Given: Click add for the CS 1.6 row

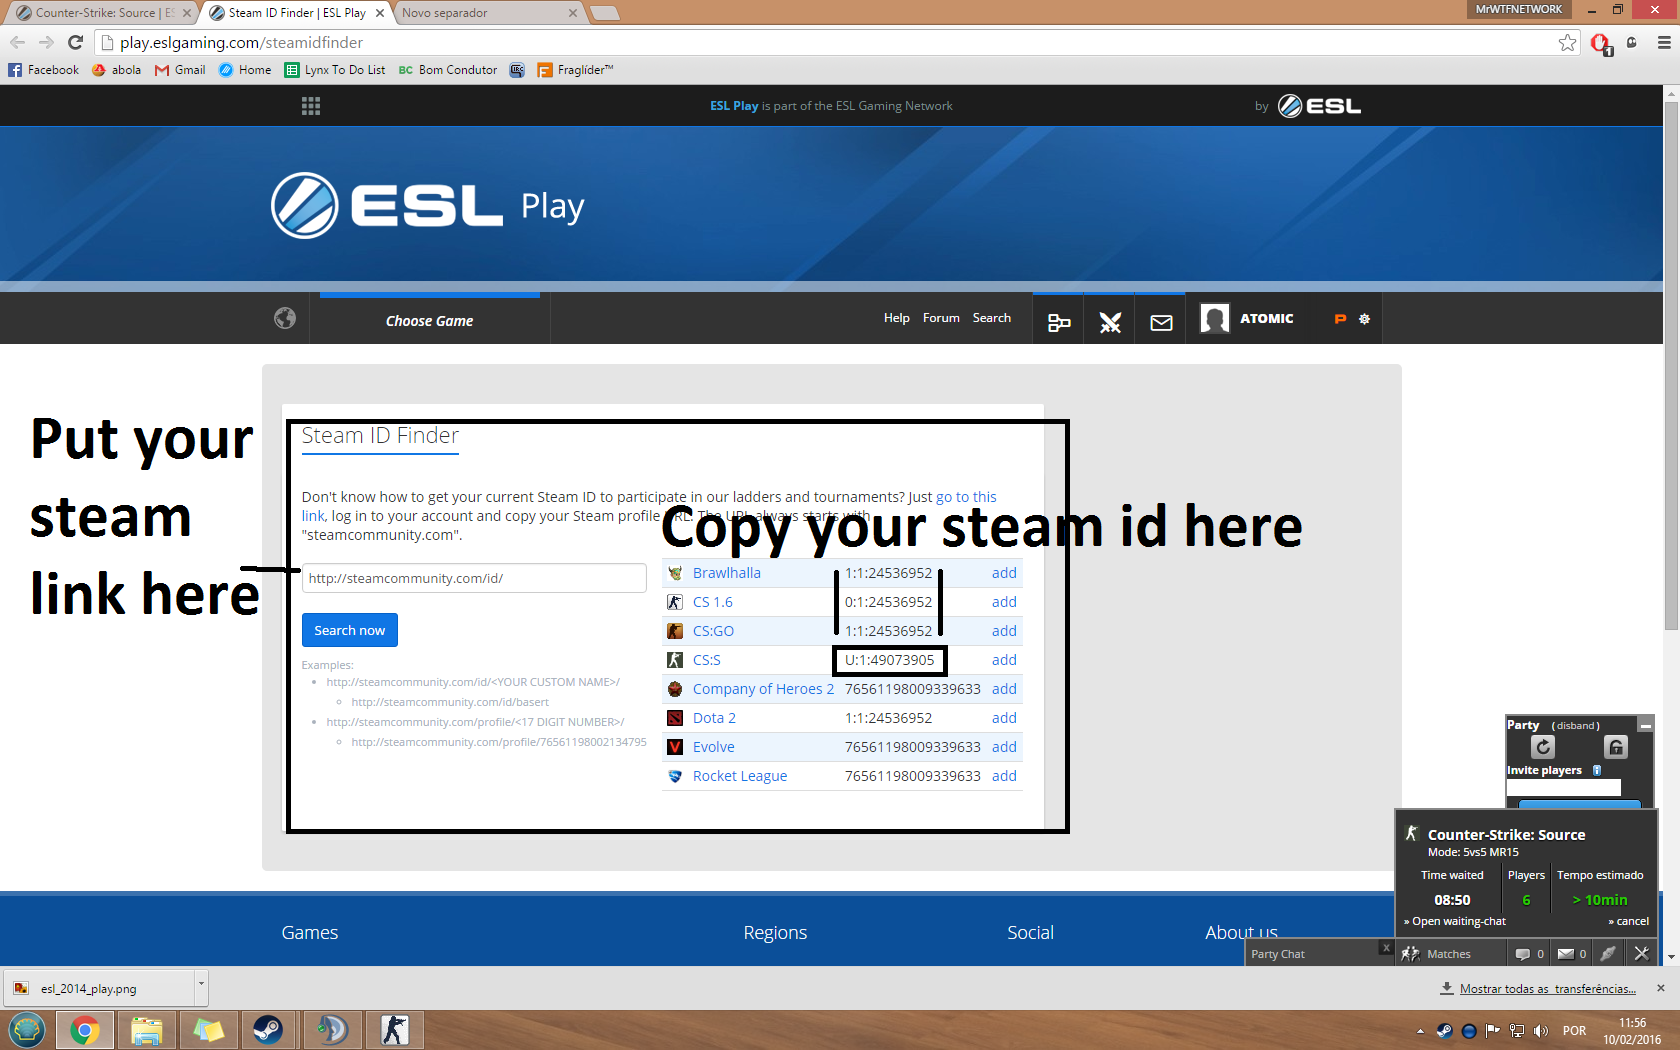Looking at the screenshot, I should tap(1004, 602).
